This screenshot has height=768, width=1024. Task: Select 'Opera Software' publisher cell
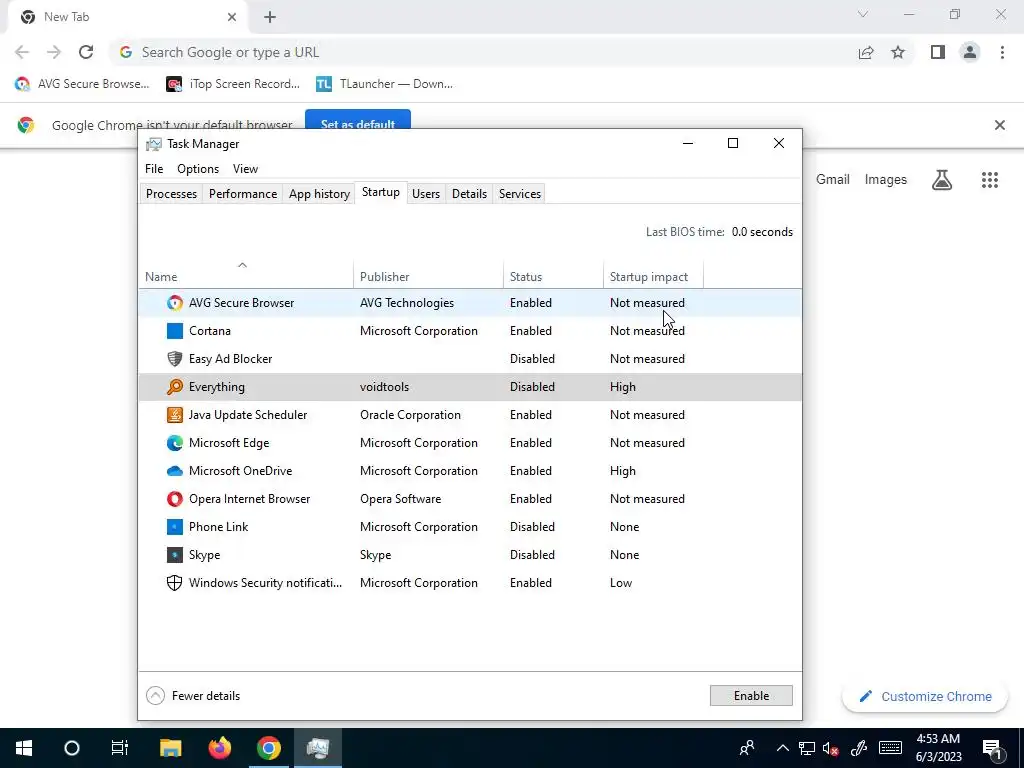coord(400,499)
